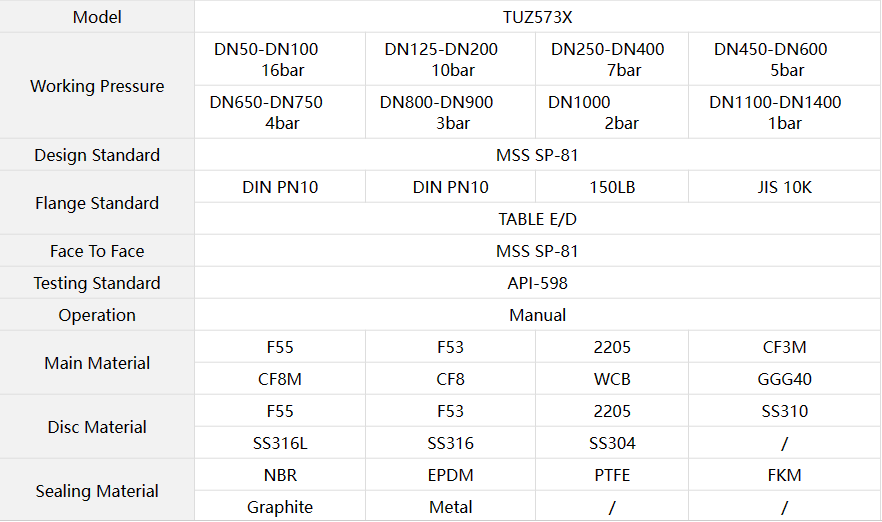
Task: Click the Working Pressure row header
Action: [x=97, y=86]
